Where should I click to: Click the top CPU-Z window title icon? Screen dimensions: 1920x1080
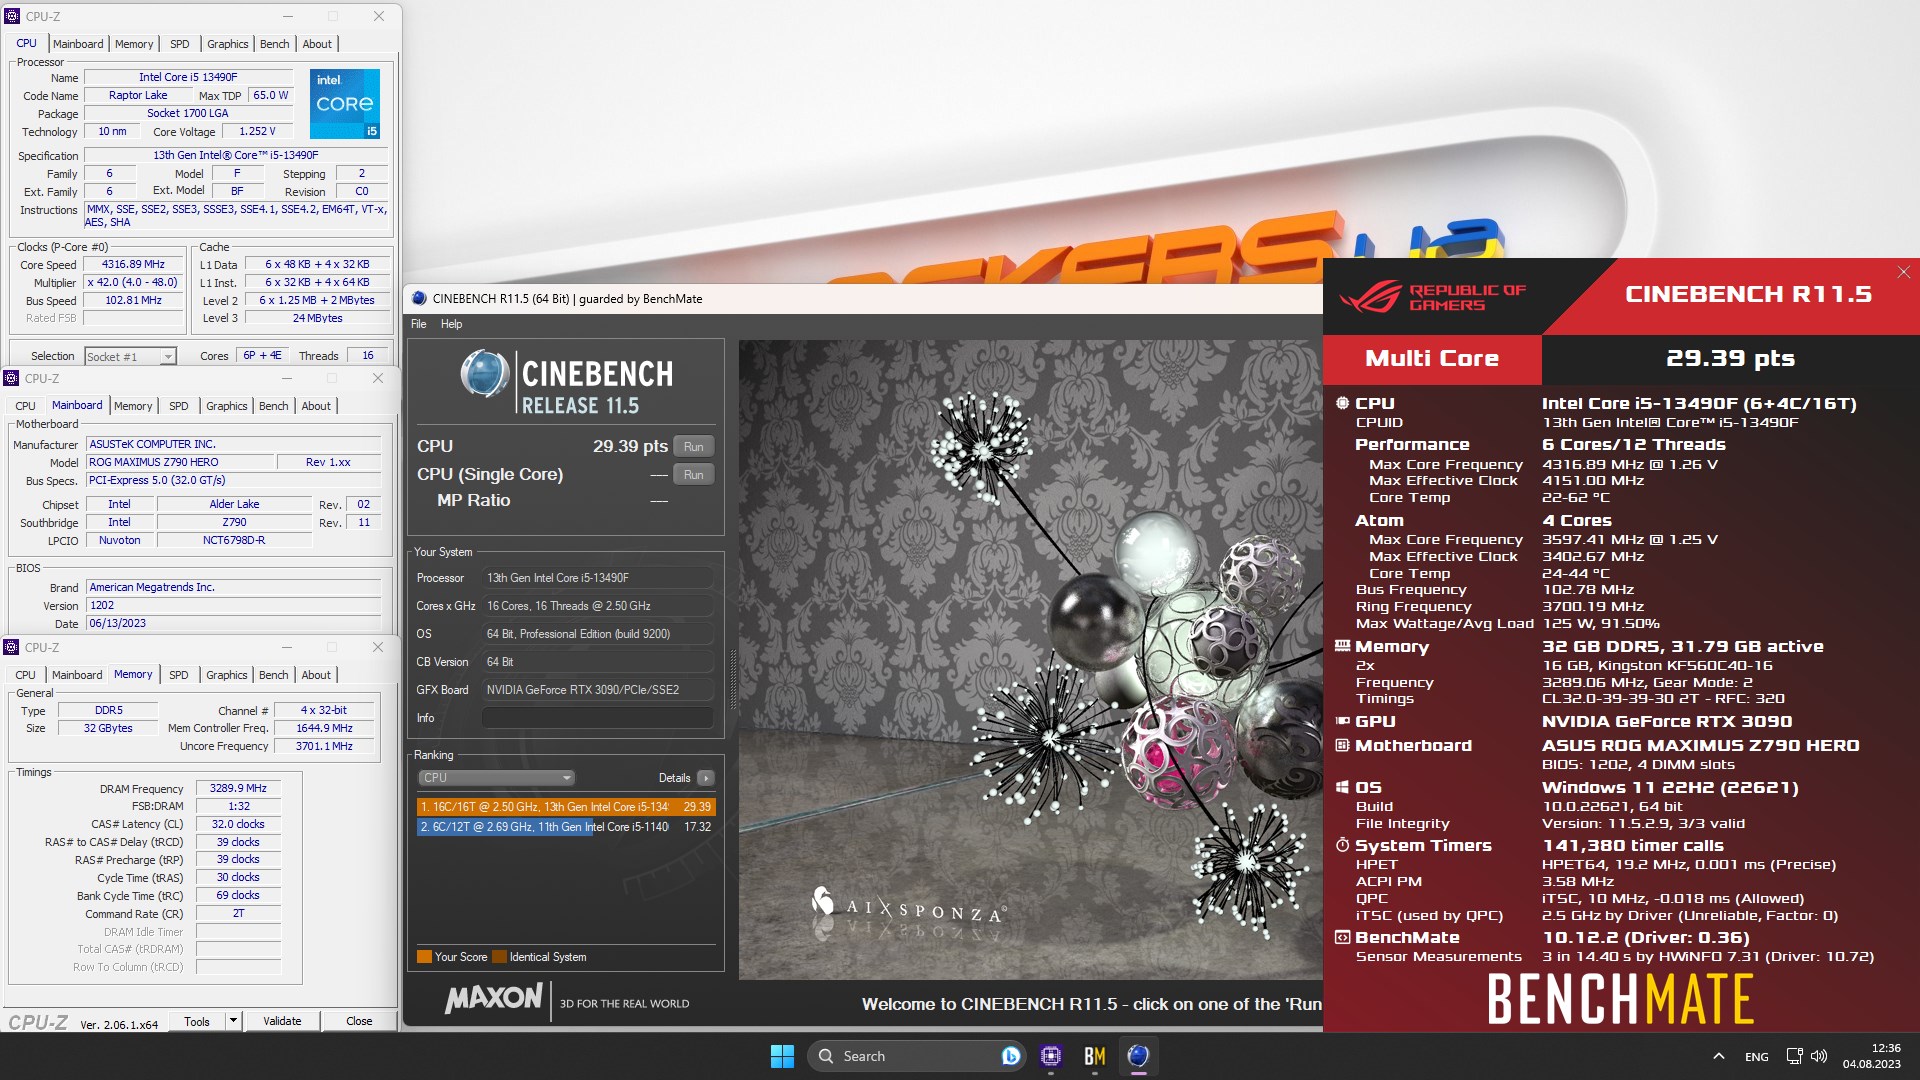point(12,16)
